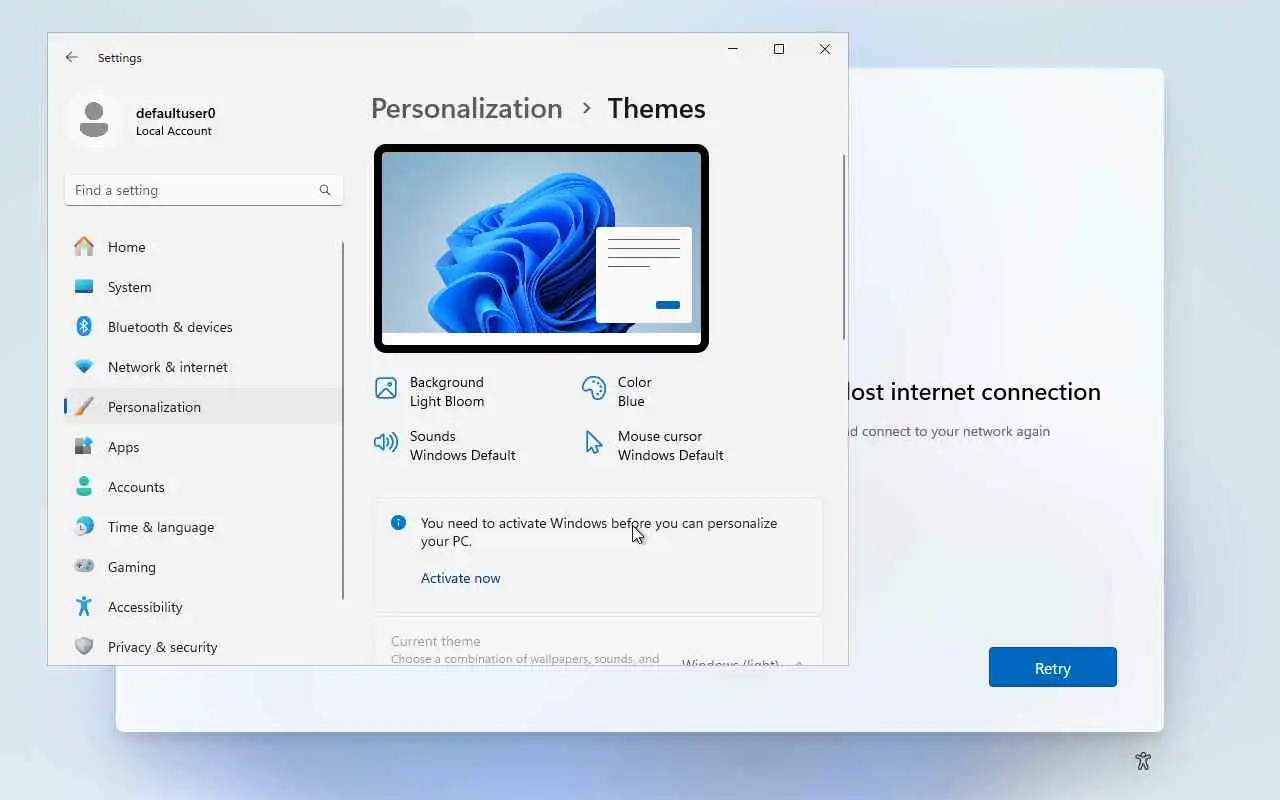Click the blue info icon in the activation notice
The height and width of the screenshot is (800, 1280).
coord(398,522)
